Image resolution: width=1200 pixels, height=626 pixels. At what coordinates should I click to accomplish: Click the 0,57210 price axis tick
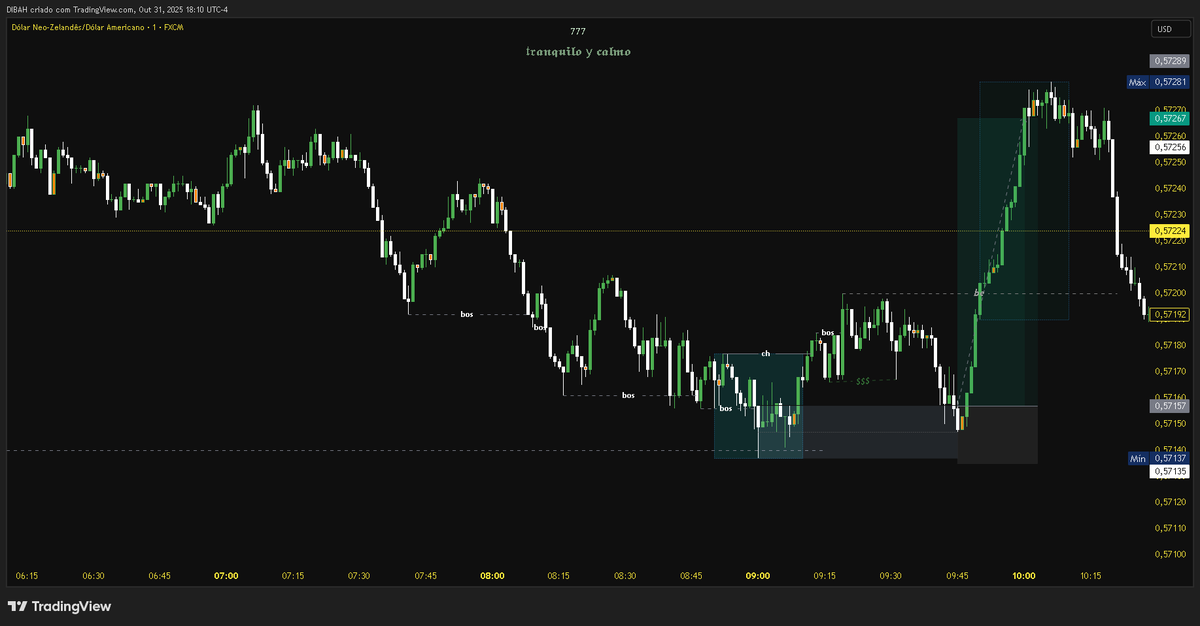1170,267
